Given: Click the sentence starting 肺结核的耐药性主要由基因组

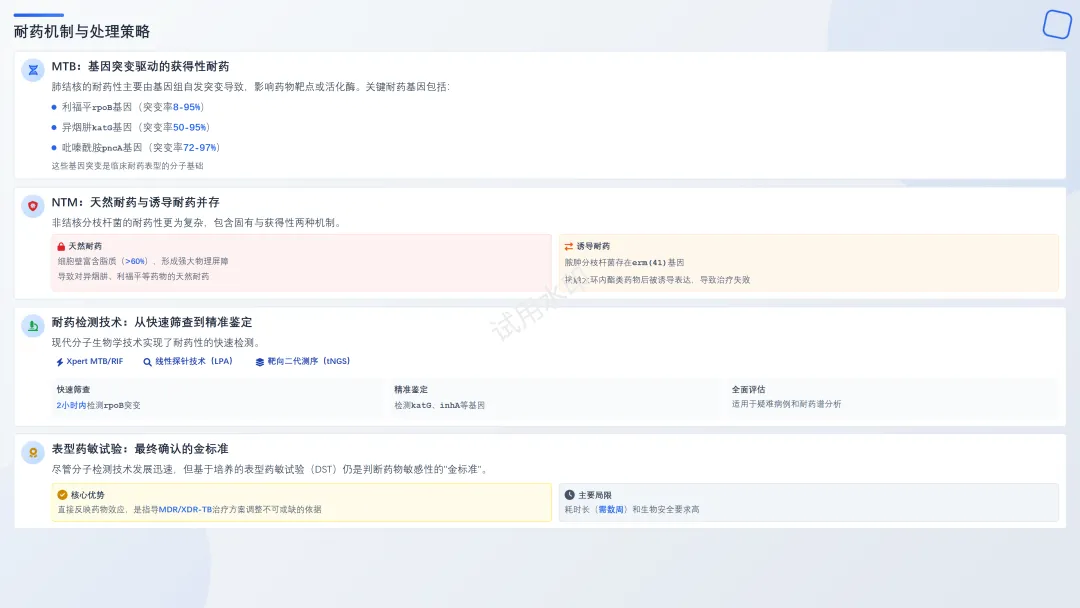Looking at the screenshot, I should pos(251,87).
